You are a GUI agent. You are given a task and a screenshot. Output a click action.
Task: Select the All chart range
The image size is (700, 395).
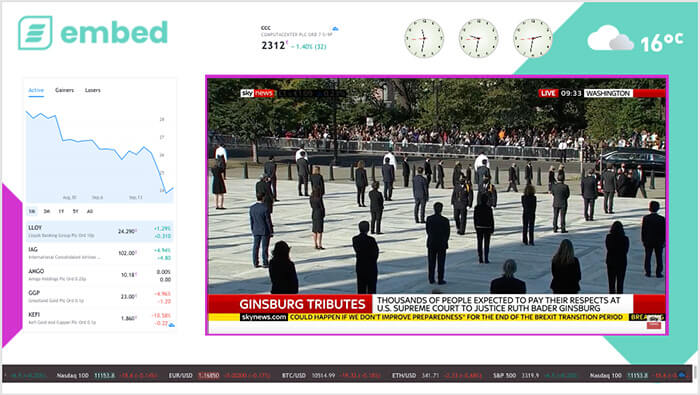tap(90, 211)
